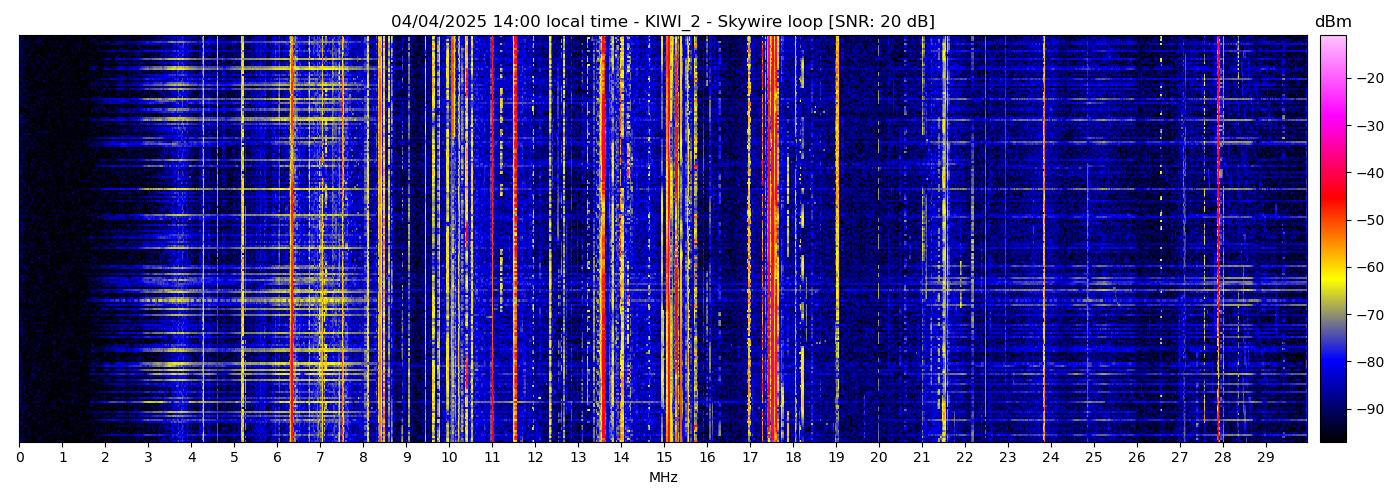This screenshot has height=500, width=1400.
Task: Click the dBm label above the colorbar
Action: coord(1332,22)
